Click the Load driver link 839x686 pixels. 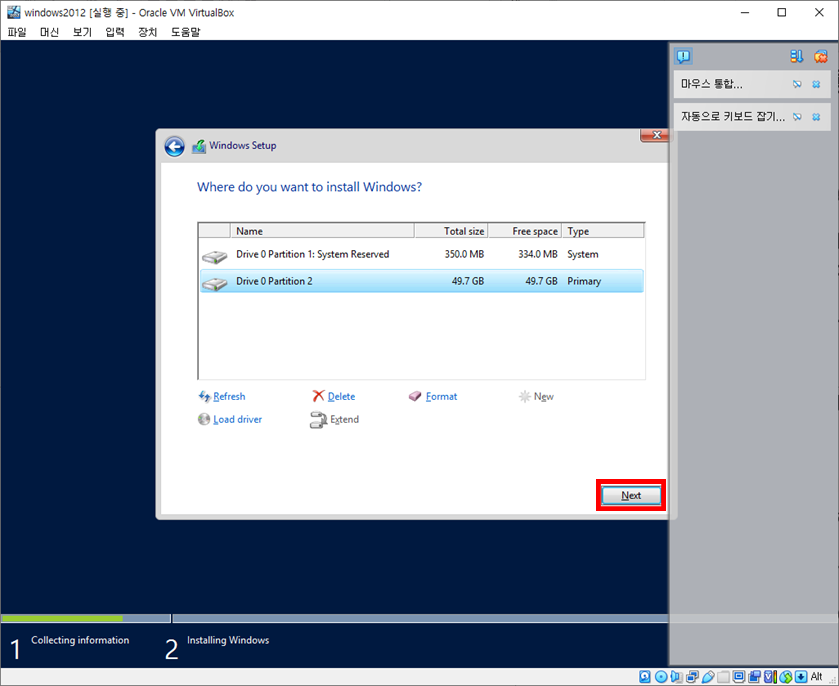[x=238, y=420]
